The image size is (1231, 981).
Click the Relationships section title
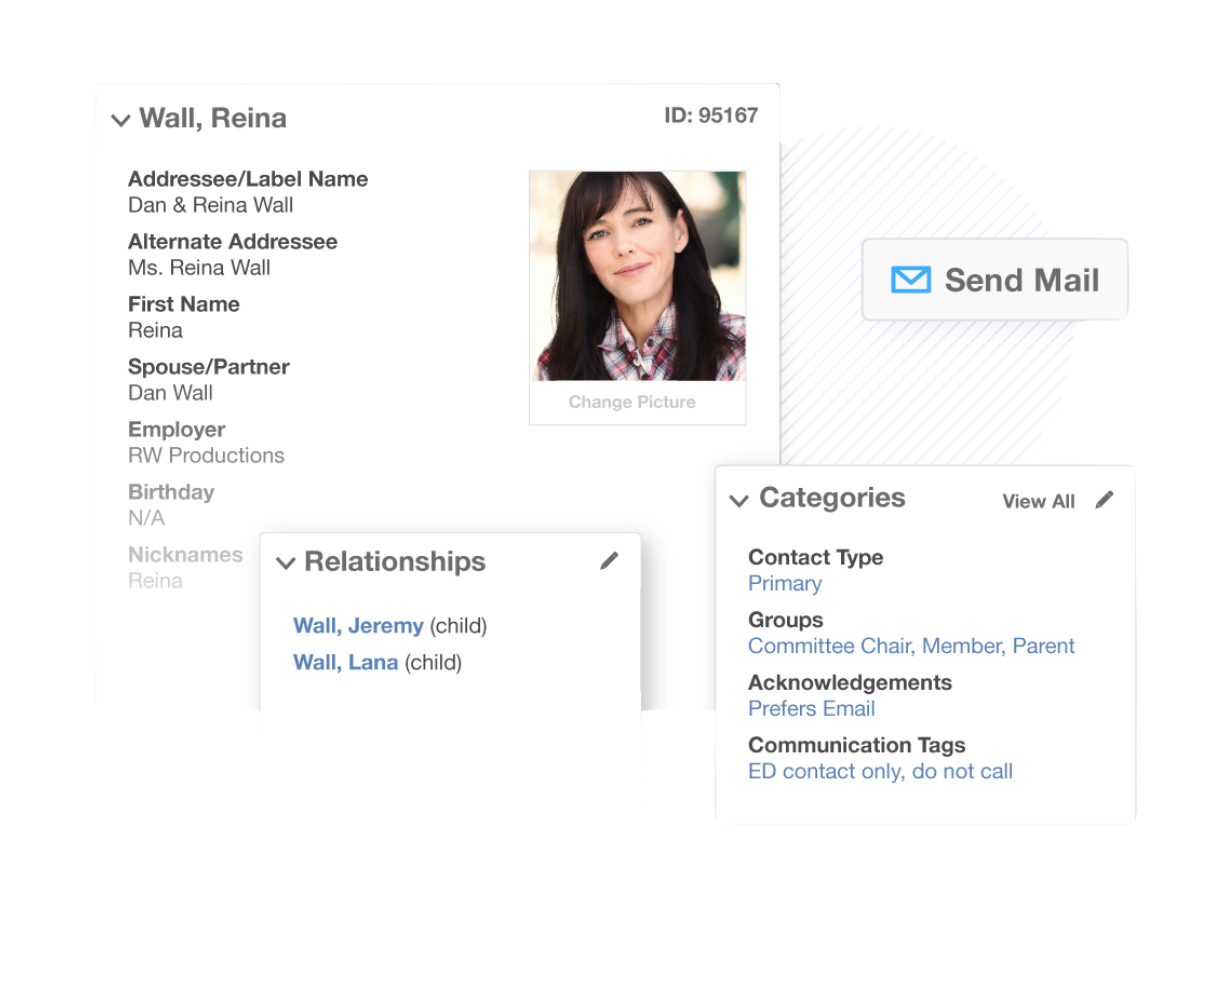(395, 562)
